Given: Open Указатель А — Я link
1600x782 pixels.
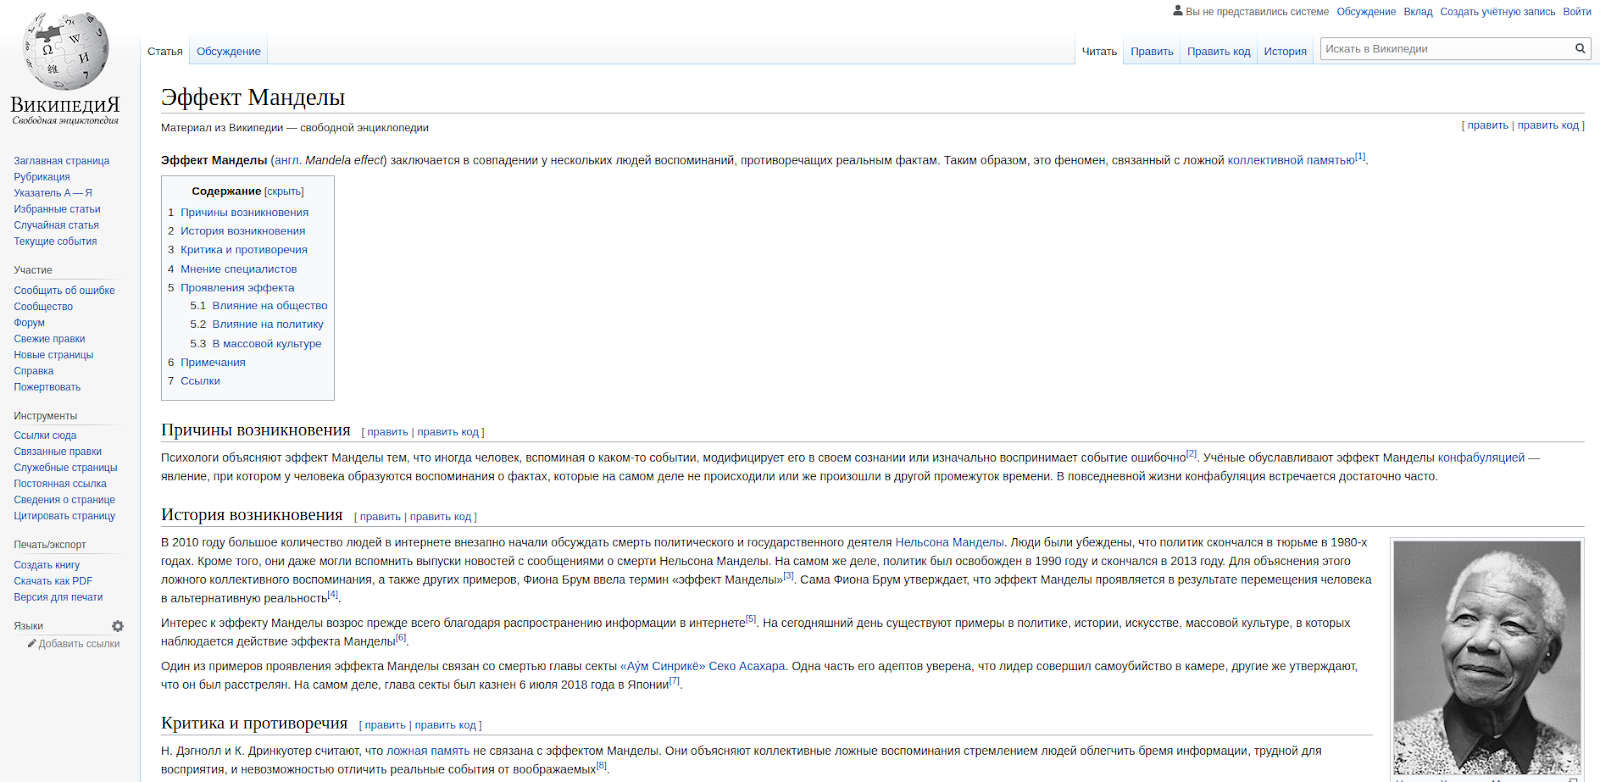Looking at the screenshot, I should coord(53,193).
